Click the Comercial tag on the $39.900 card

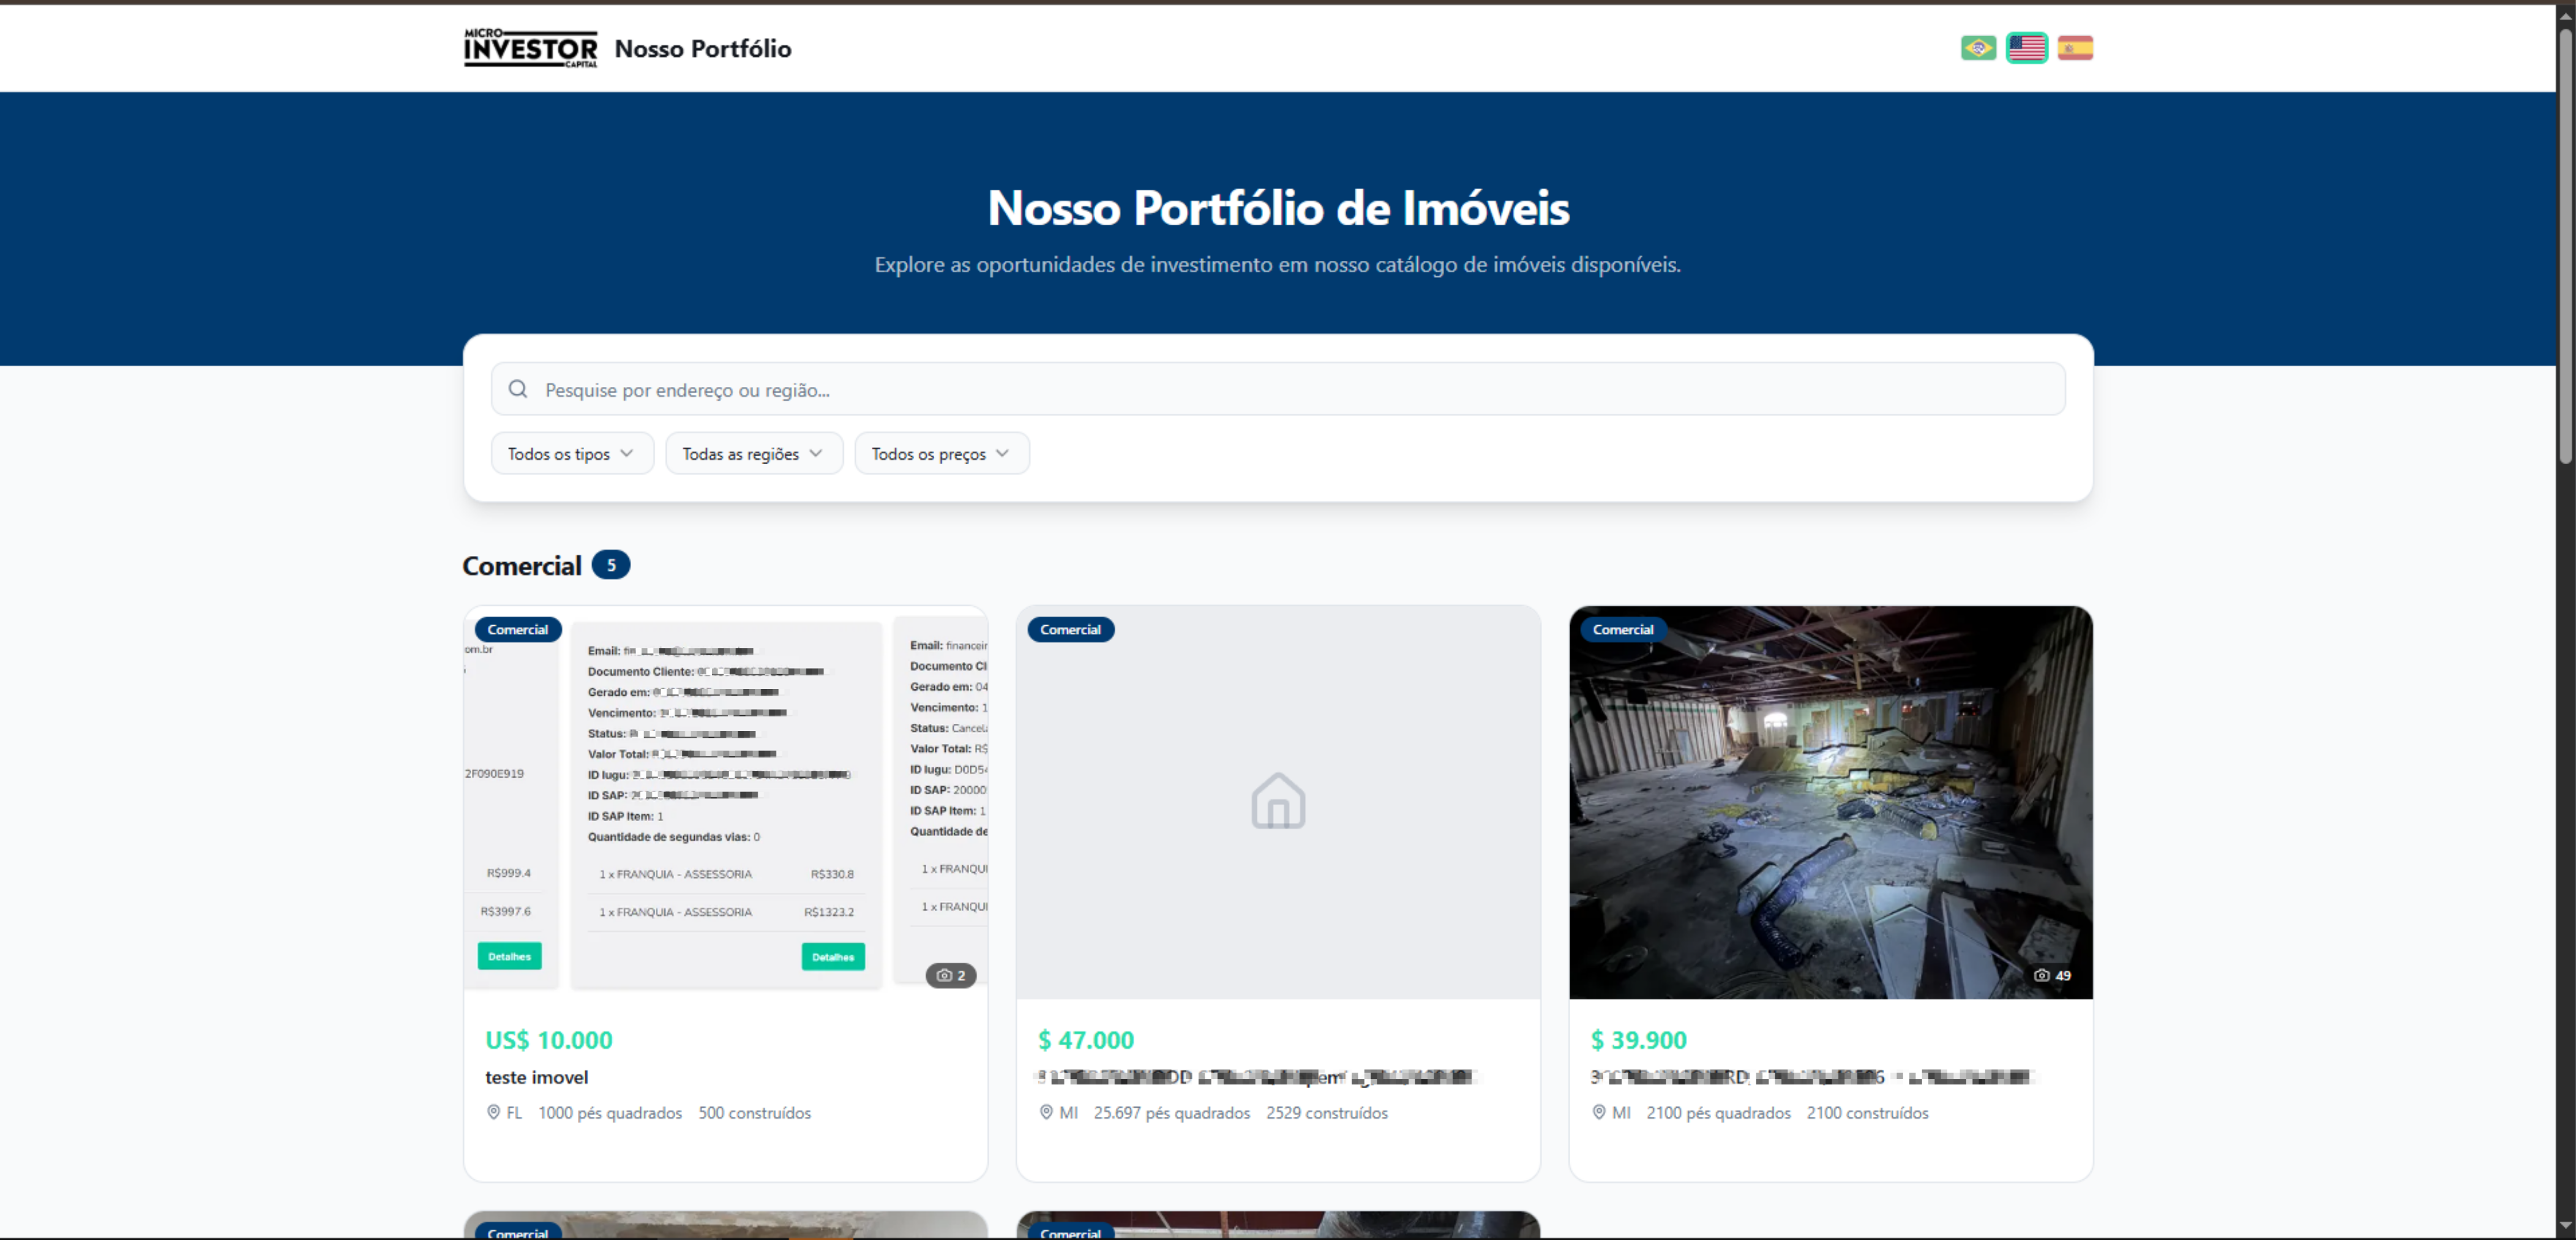click(x=1623, y=629)
